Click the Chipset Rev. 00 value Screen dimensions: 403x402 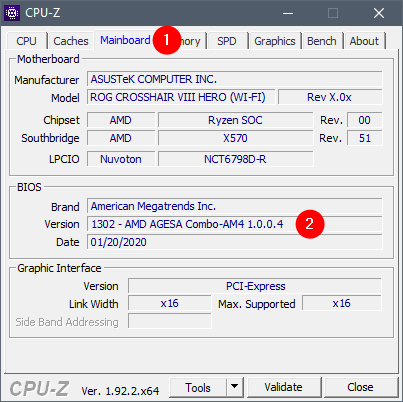(x=365, y=120)
